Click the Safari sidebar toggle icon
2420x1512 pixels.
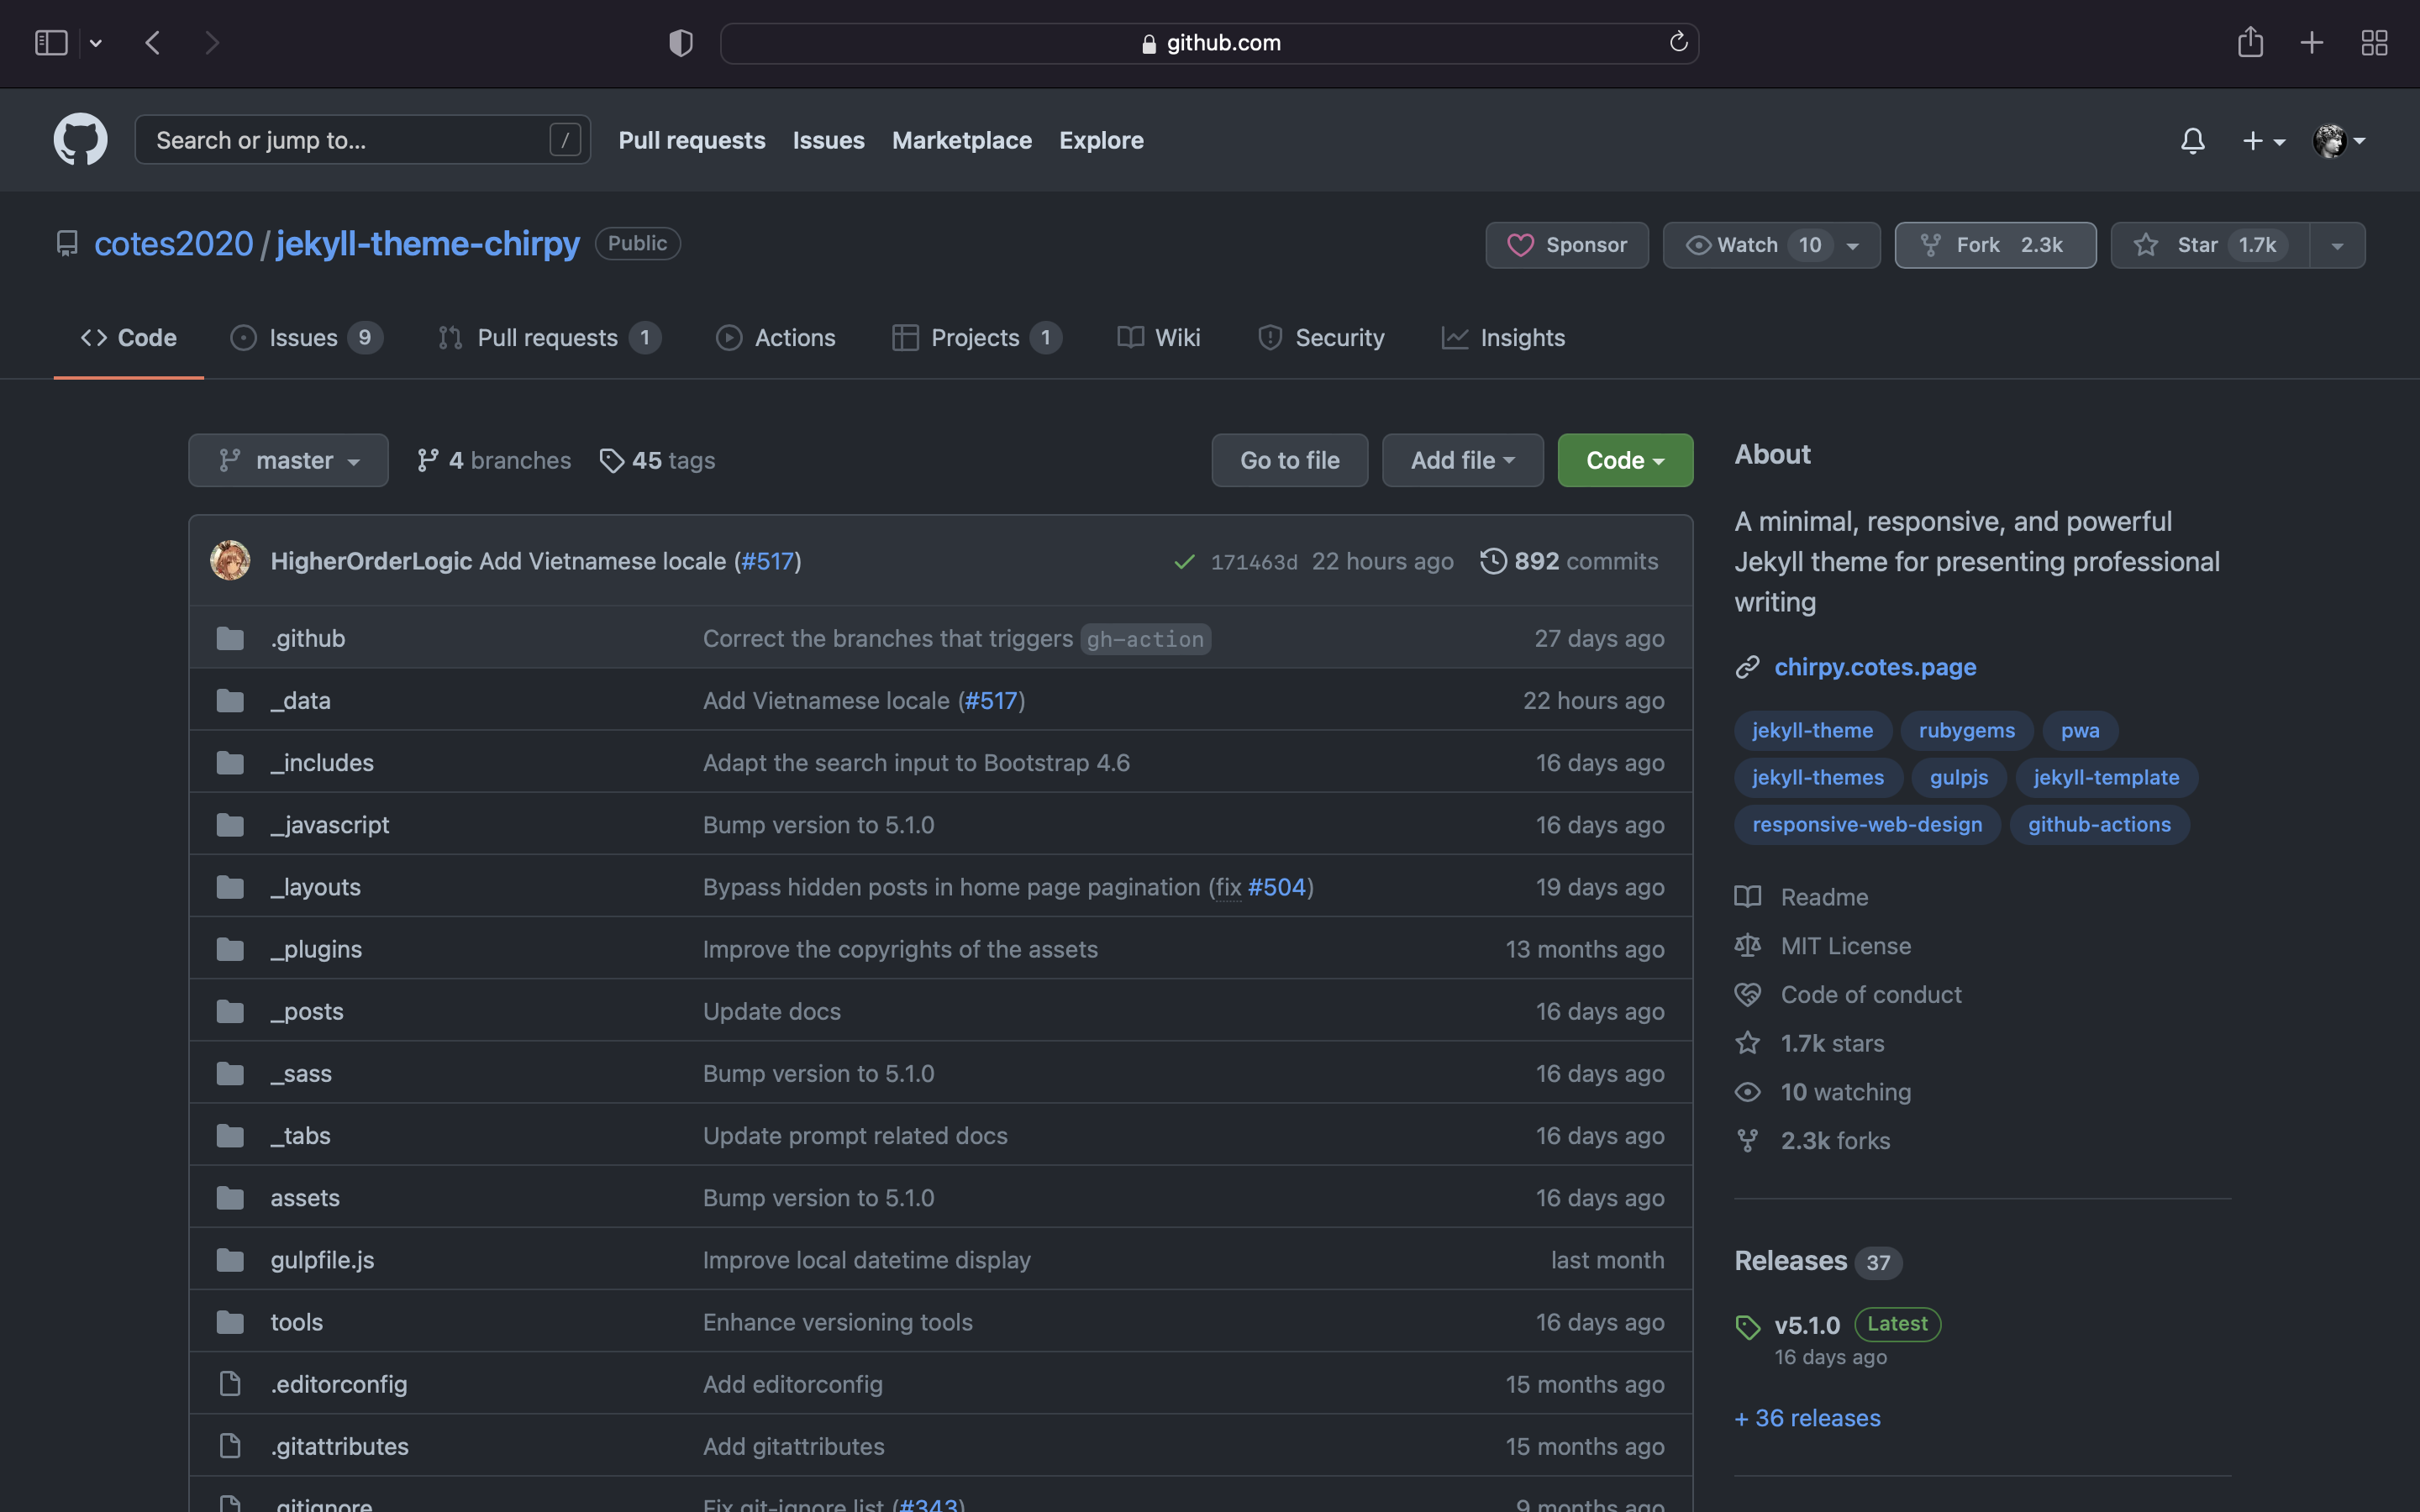[51, 43]
